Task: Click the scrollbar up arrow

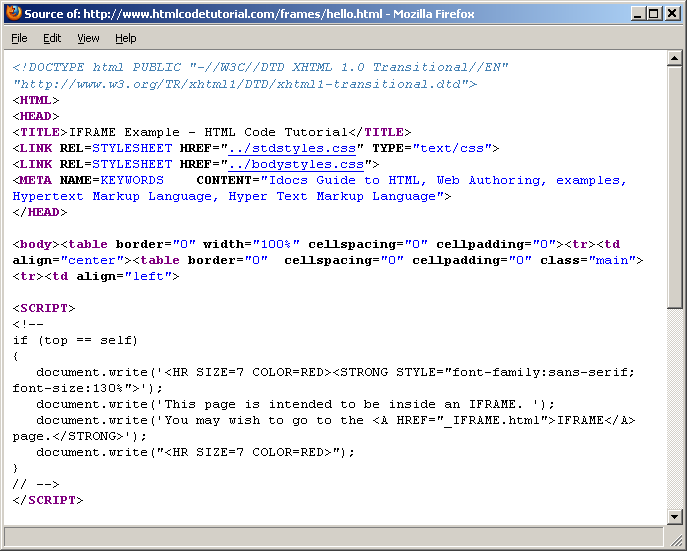Action: coord(674,58)
